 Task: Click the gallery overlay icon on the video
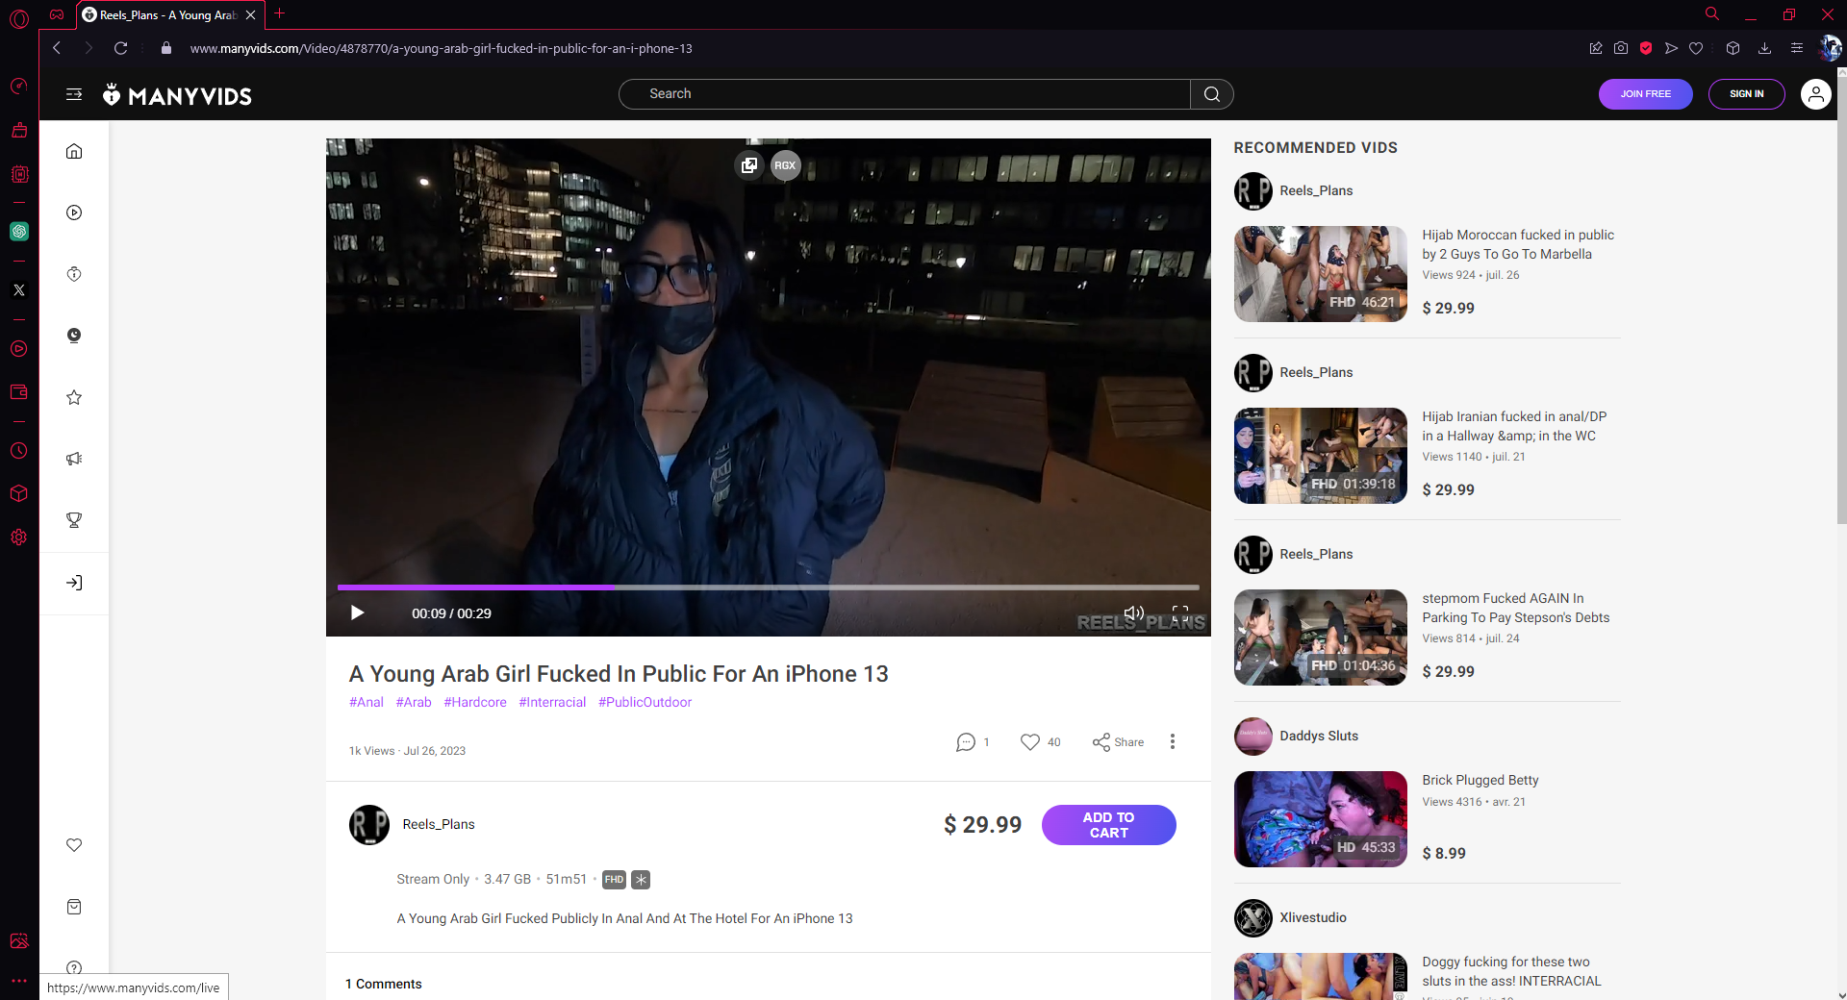(749, 166)
